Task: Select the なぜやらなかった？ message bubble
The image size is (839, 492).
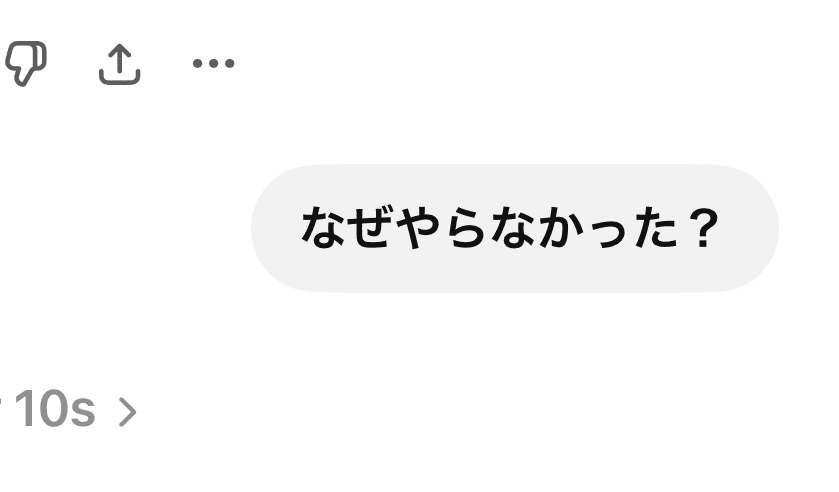Action: pyautogui.click(x=515, y=228)
